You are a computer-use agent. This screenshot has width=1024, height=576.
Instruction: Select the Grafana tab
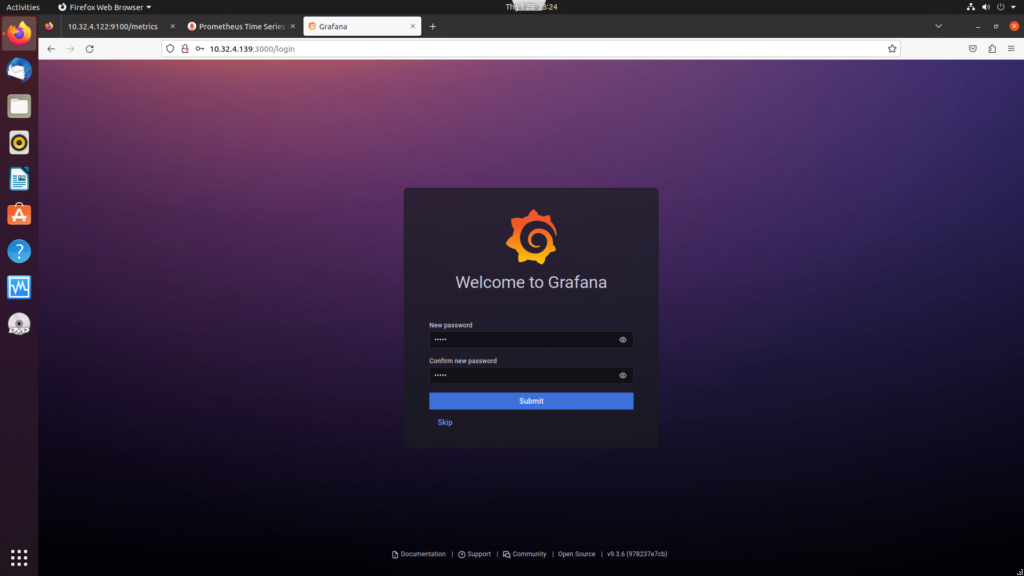[362, 27]
